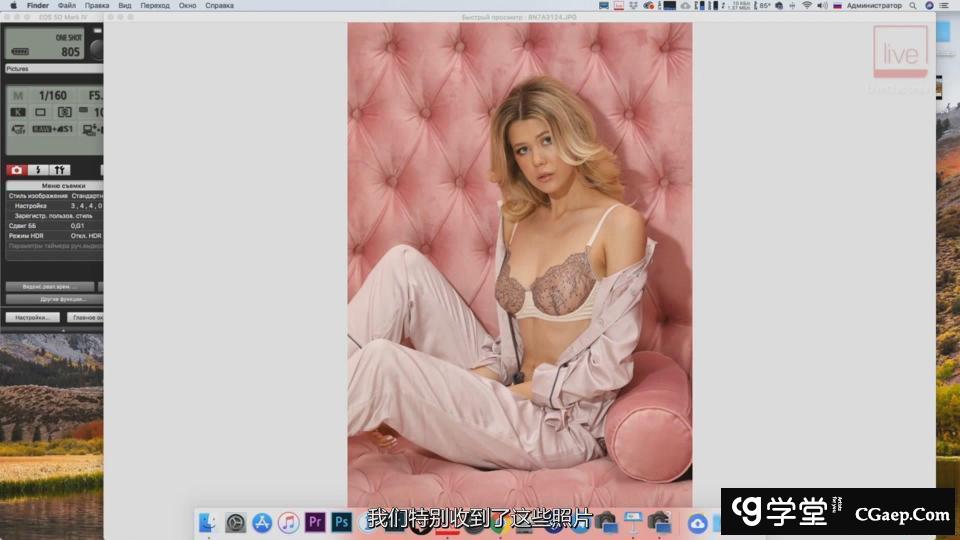Click the shutter speed 1/160 value
Screen dimensions: 960x540
(x=53, y=96)
